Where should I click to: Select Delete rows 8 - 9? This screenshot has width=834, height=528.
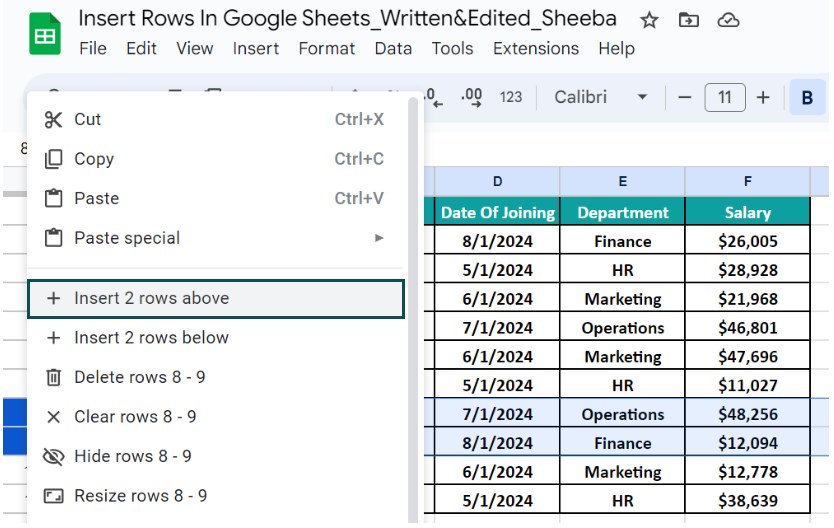point(215,377)
